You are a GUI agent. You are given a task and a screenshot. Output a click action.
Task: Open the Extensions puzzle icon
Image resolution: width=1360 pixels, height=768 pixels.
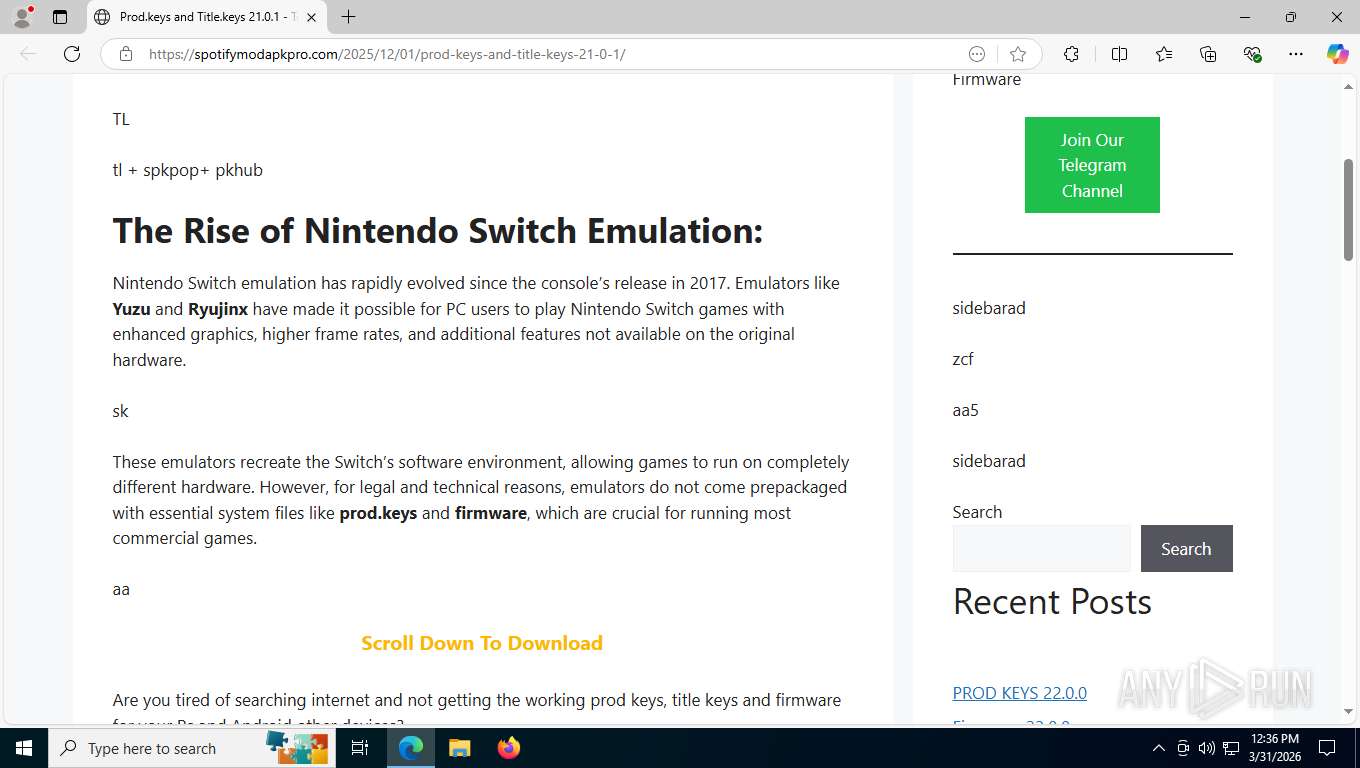[1071, 54]
